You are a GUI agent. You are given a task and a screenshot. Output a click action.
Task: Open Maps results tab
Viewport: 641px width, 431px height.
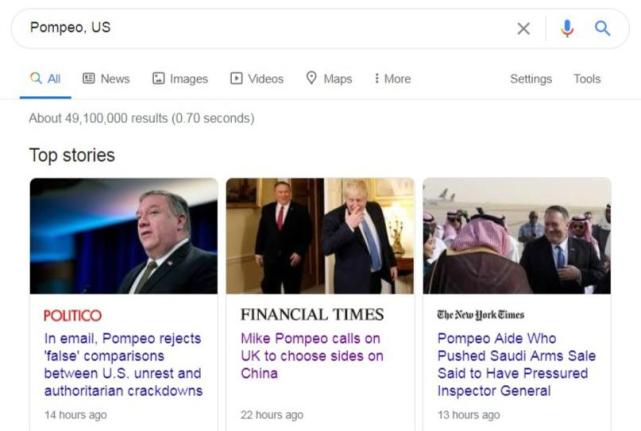tap(329, 79)
